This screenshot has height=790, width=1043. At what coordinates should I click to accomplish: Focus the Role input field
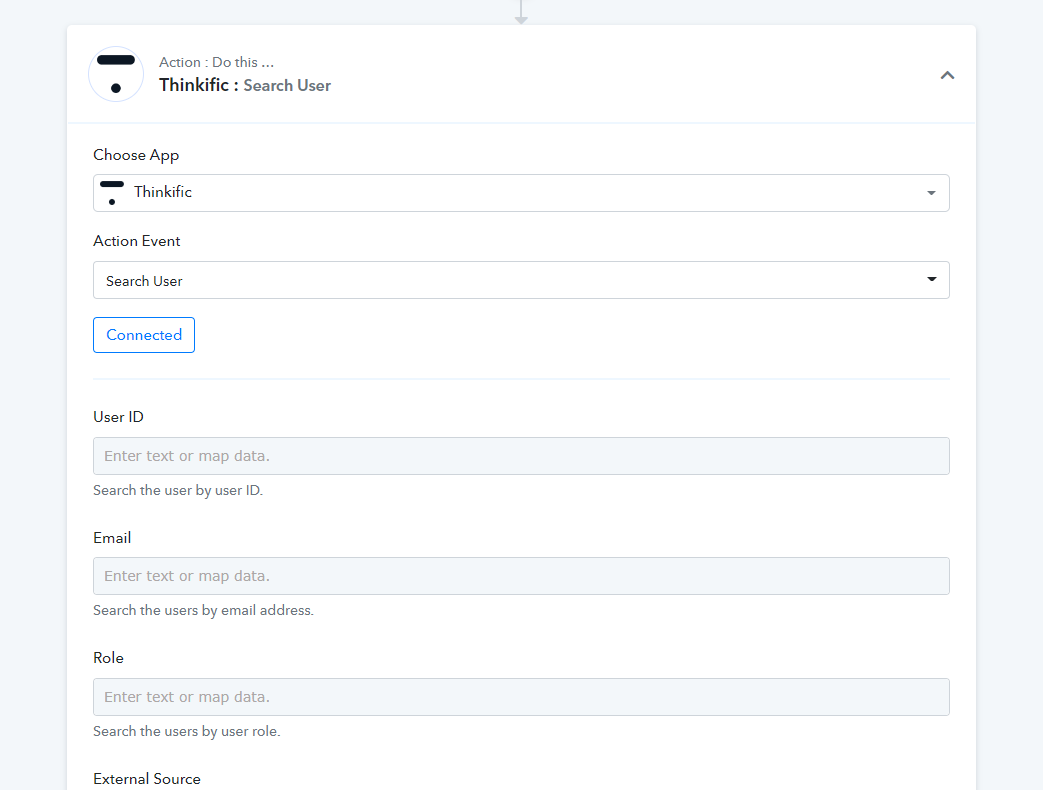[x=521, y=697]
